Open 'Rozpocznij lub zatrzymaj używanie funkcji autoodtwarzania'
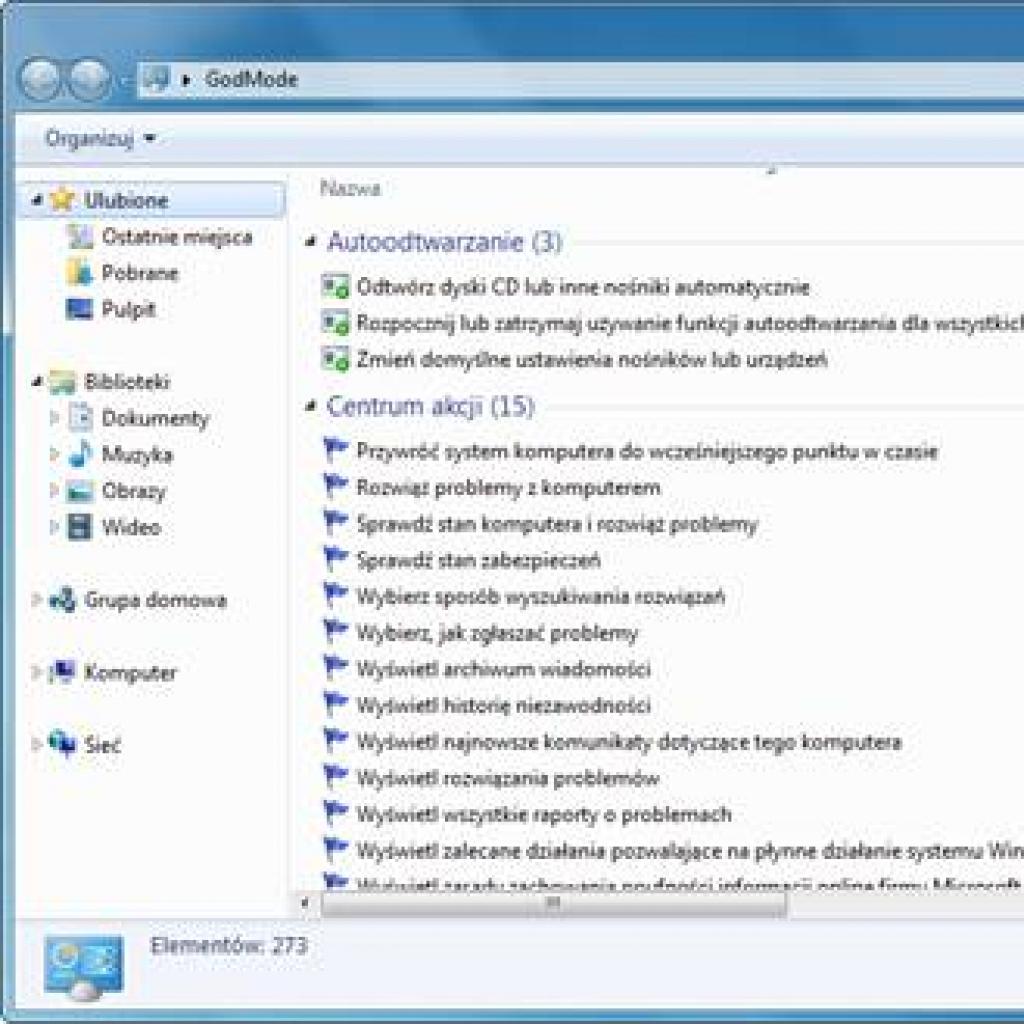Image resolution: width=1024 pixels, height=1024 pixels. [690, 323]
